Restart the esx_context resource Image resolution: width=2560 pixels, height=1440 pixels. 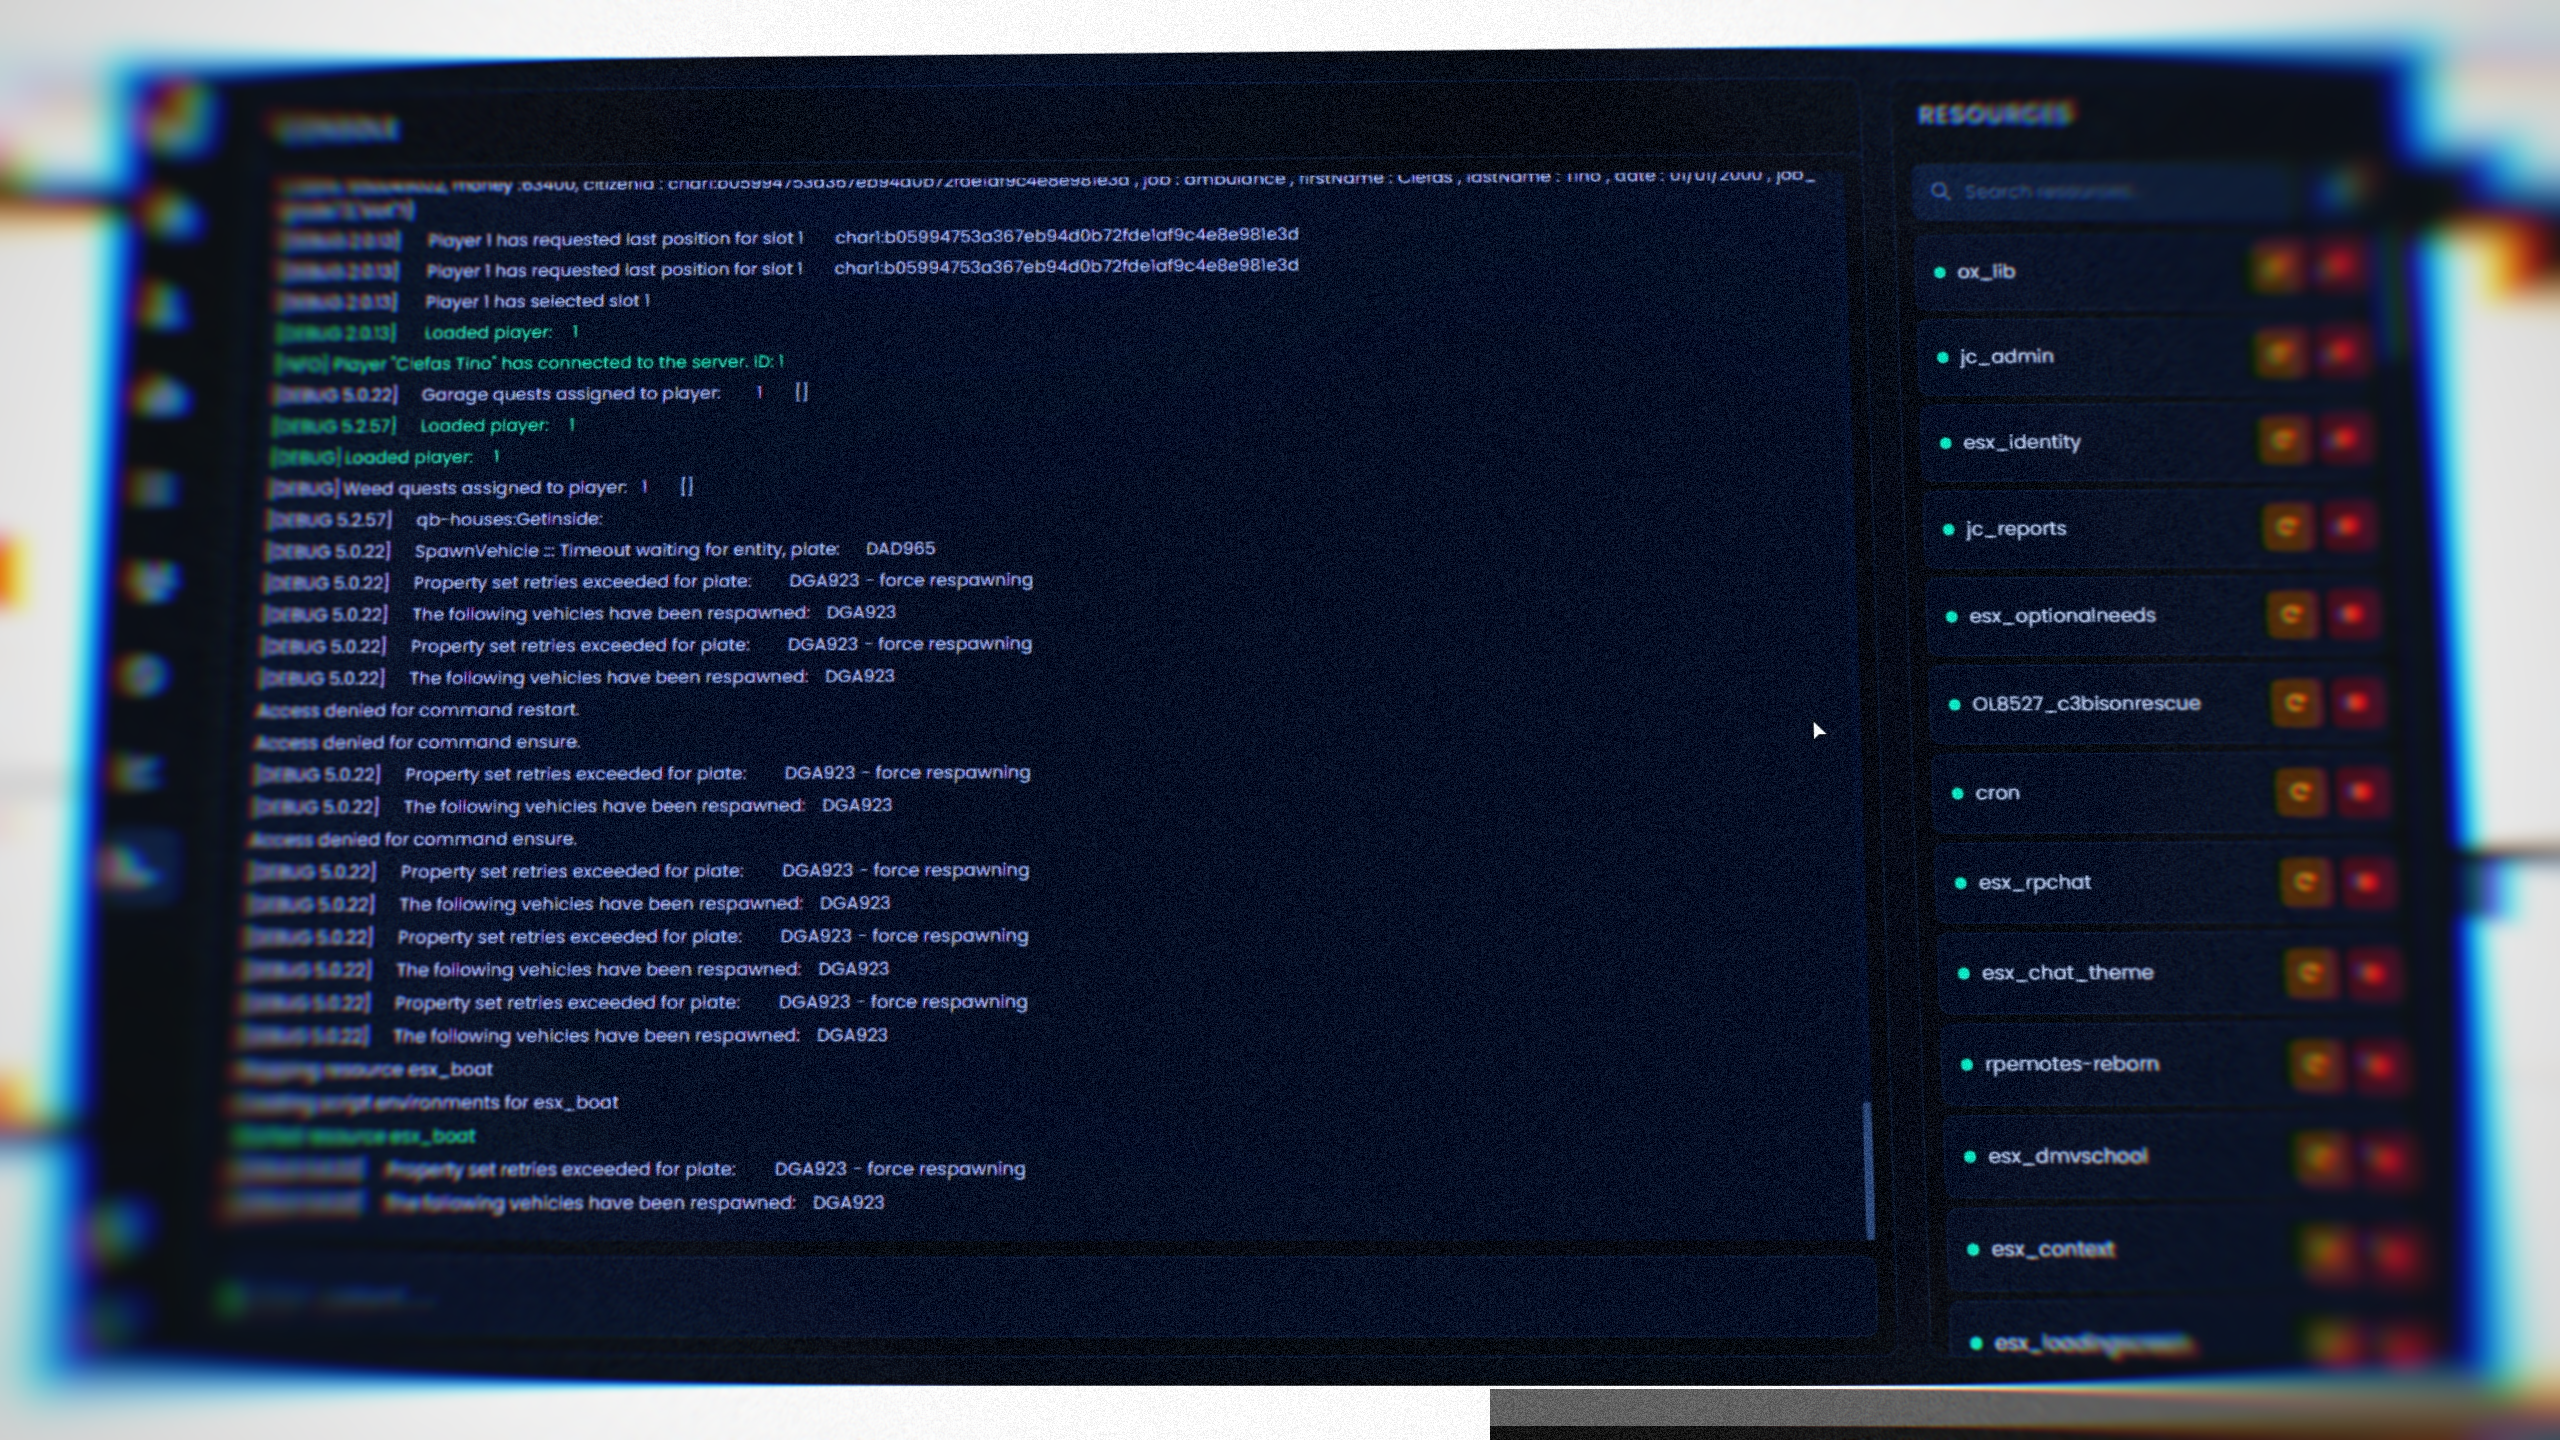point(2328,1251)
